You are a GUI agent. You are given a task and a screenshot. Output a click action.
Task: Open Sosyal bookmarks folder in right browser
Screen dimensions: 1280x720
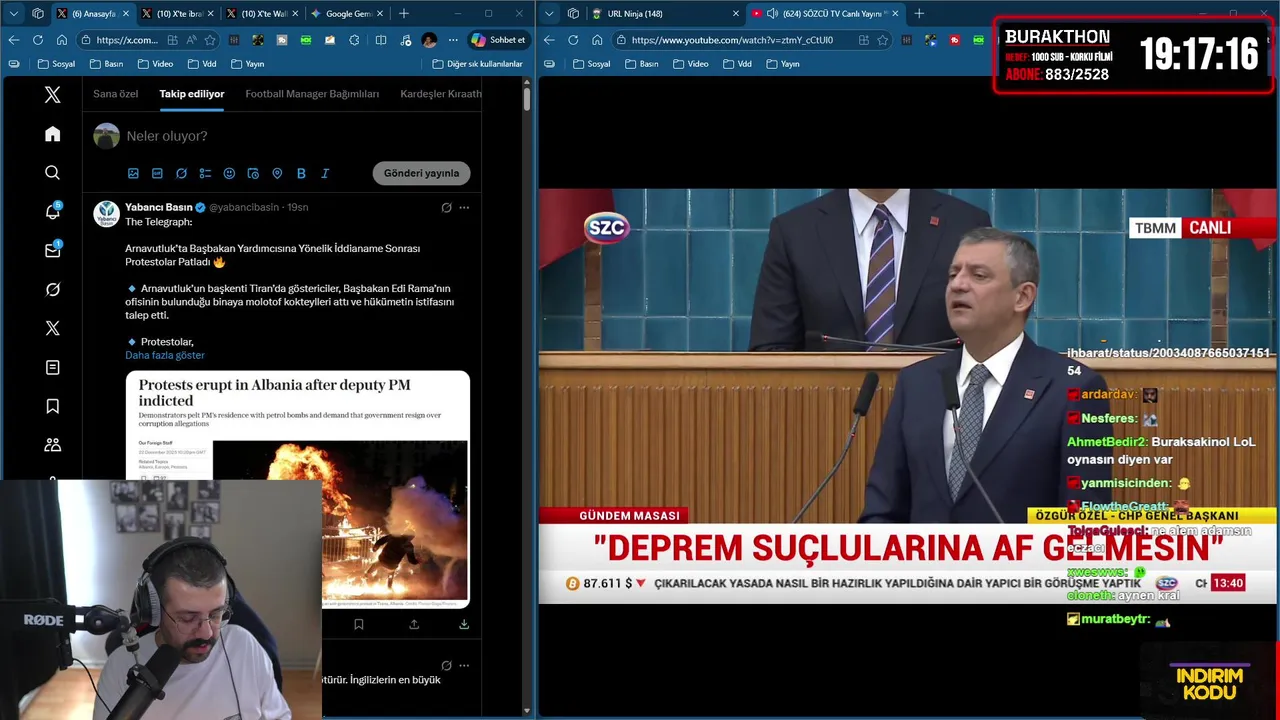(x=592, y=64)
